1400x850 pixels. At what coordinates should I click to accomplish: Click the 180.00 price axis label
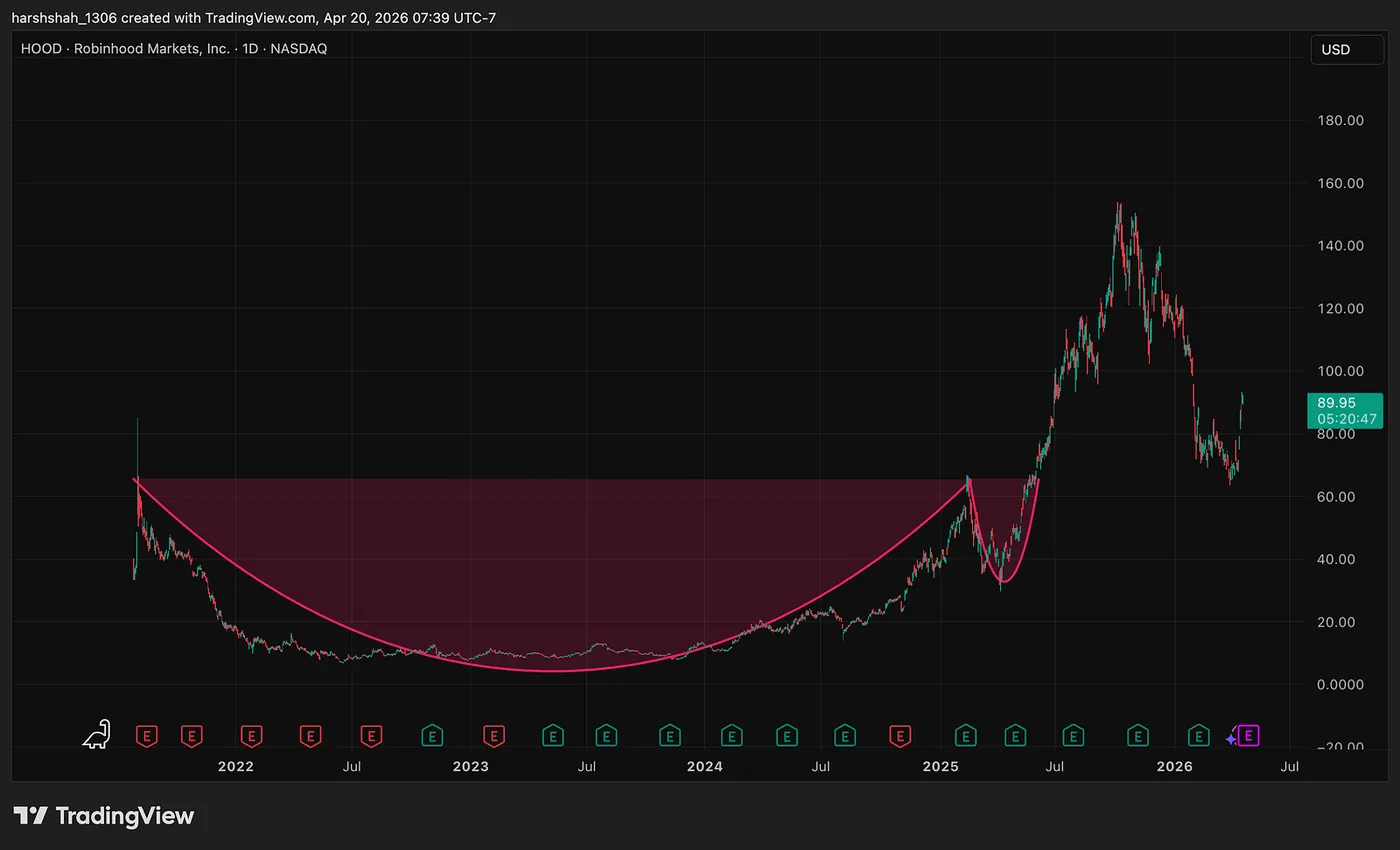[1341, 121]
